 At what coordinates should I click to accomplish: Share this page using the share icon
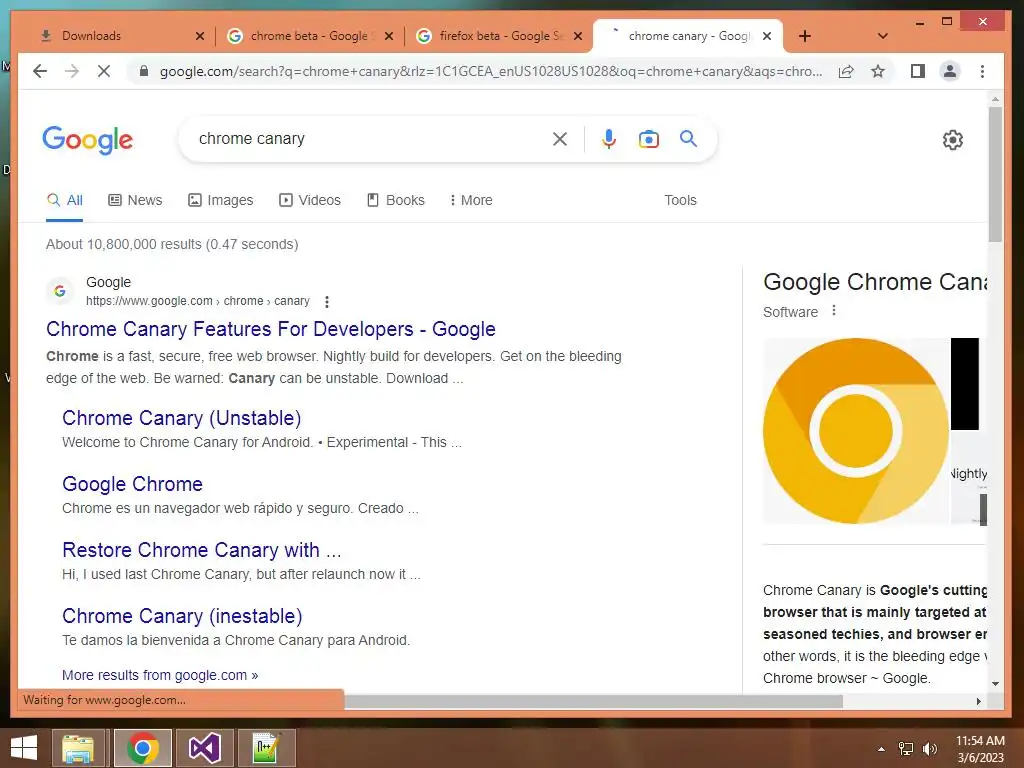pyautogui.click(x=846, y=71)
